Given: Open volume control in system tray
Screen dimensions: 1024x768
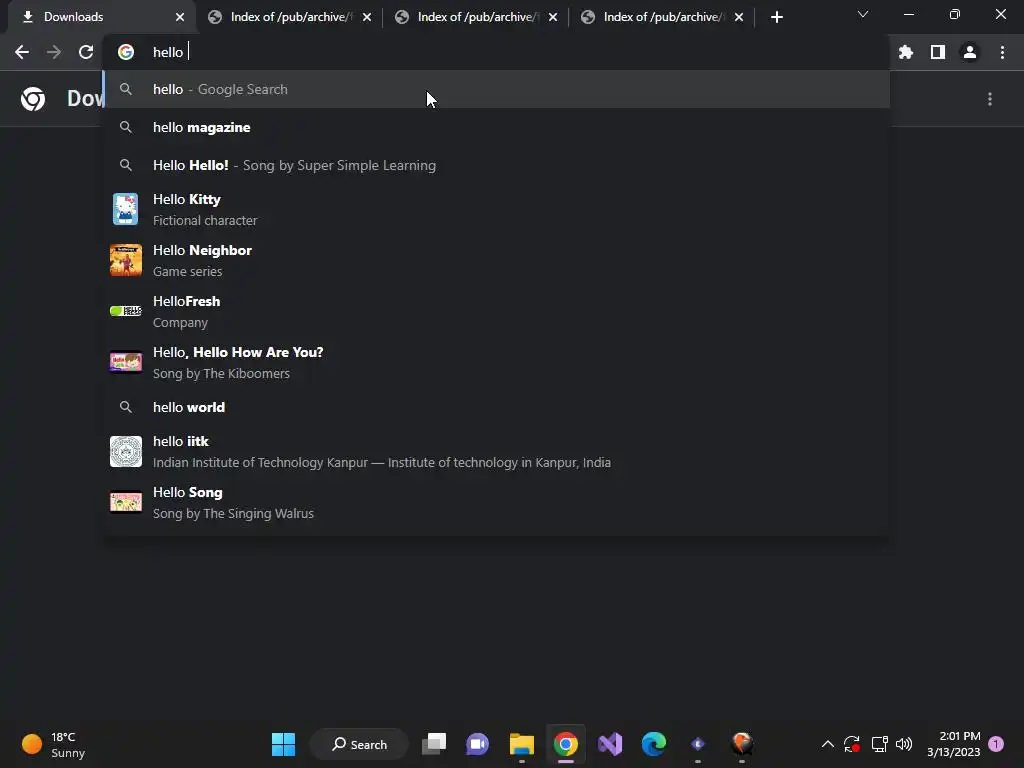Looking at the screenshot, I should click(x=904, y=744).
